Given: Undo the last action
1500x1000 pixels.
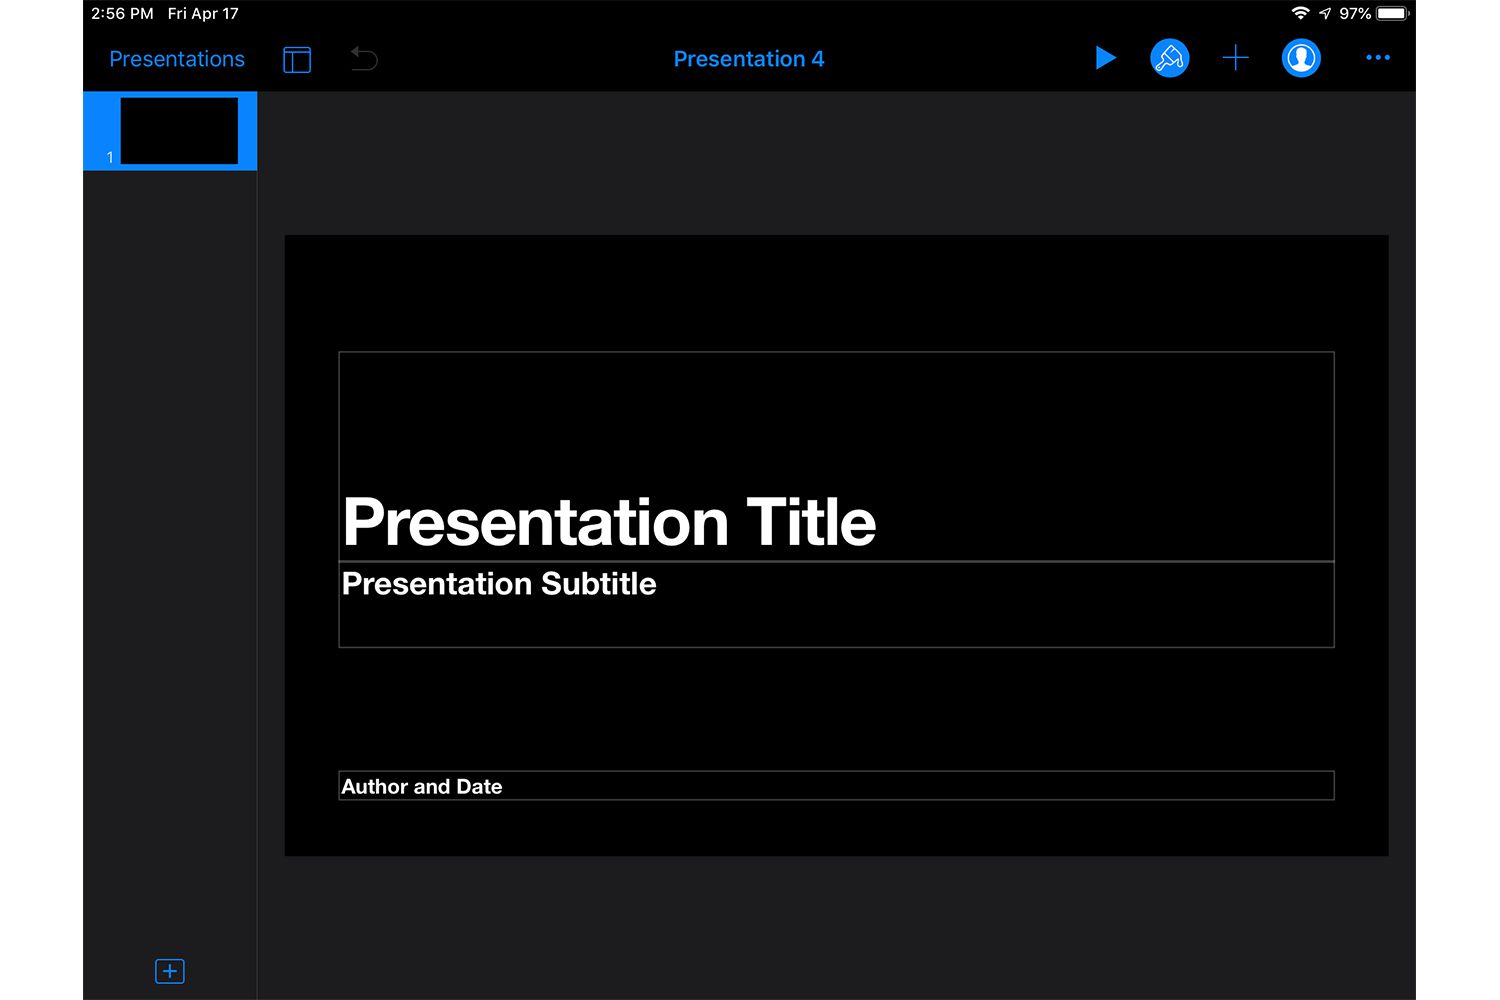Looking at the screenshot, I should (364, 59).
